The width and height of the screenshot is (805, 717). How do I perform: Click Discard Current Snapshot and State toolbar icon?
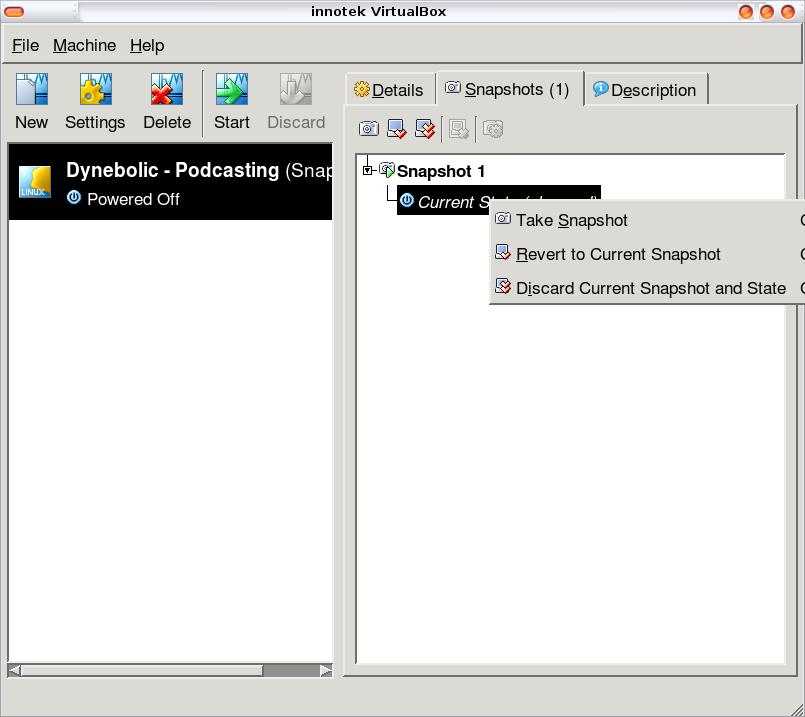pos(425,129)
